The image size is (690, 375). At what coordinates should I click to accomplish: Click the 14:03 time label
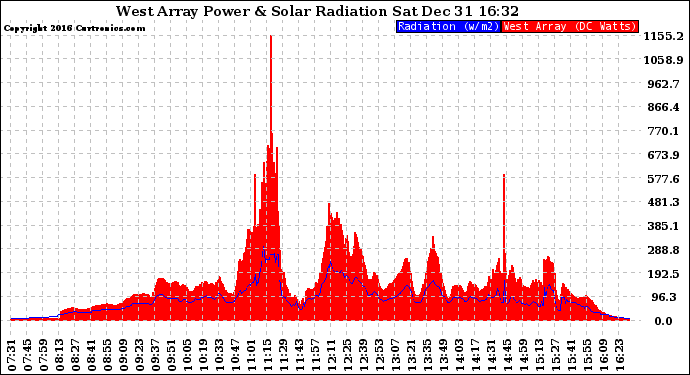[459, 355]
